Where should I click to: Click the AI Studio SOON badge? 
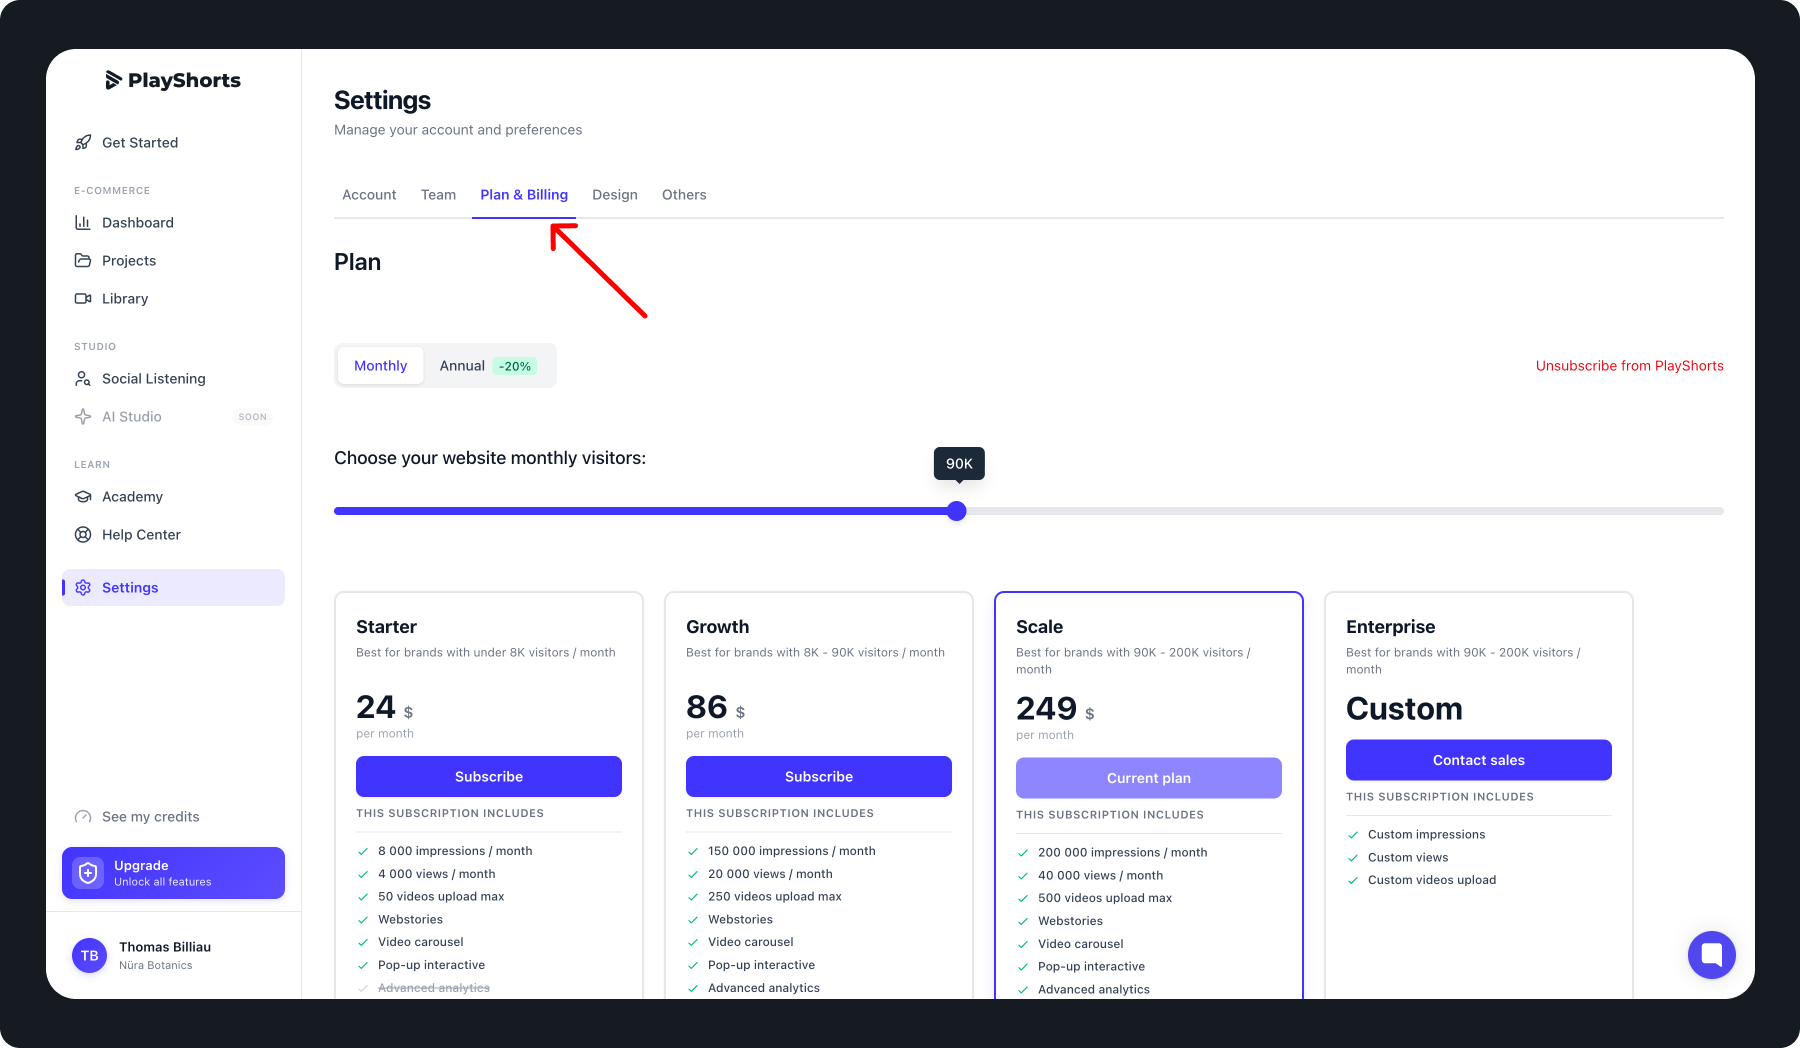pyautogui.click(x=253, y=417)
